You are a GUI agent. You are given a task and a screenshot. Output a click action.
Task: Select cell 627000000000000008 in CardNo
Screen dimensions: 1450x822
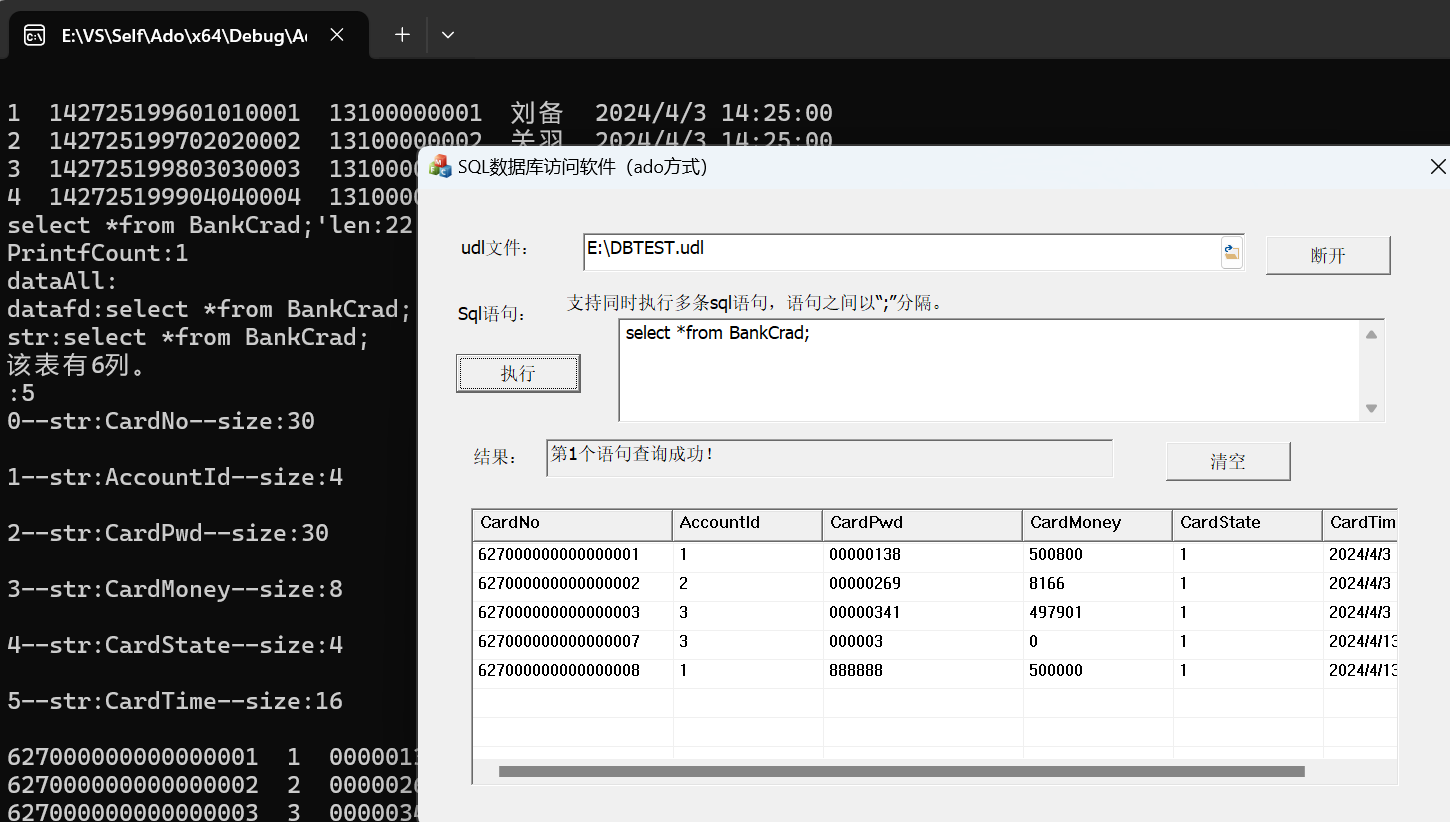coord(573,670)
